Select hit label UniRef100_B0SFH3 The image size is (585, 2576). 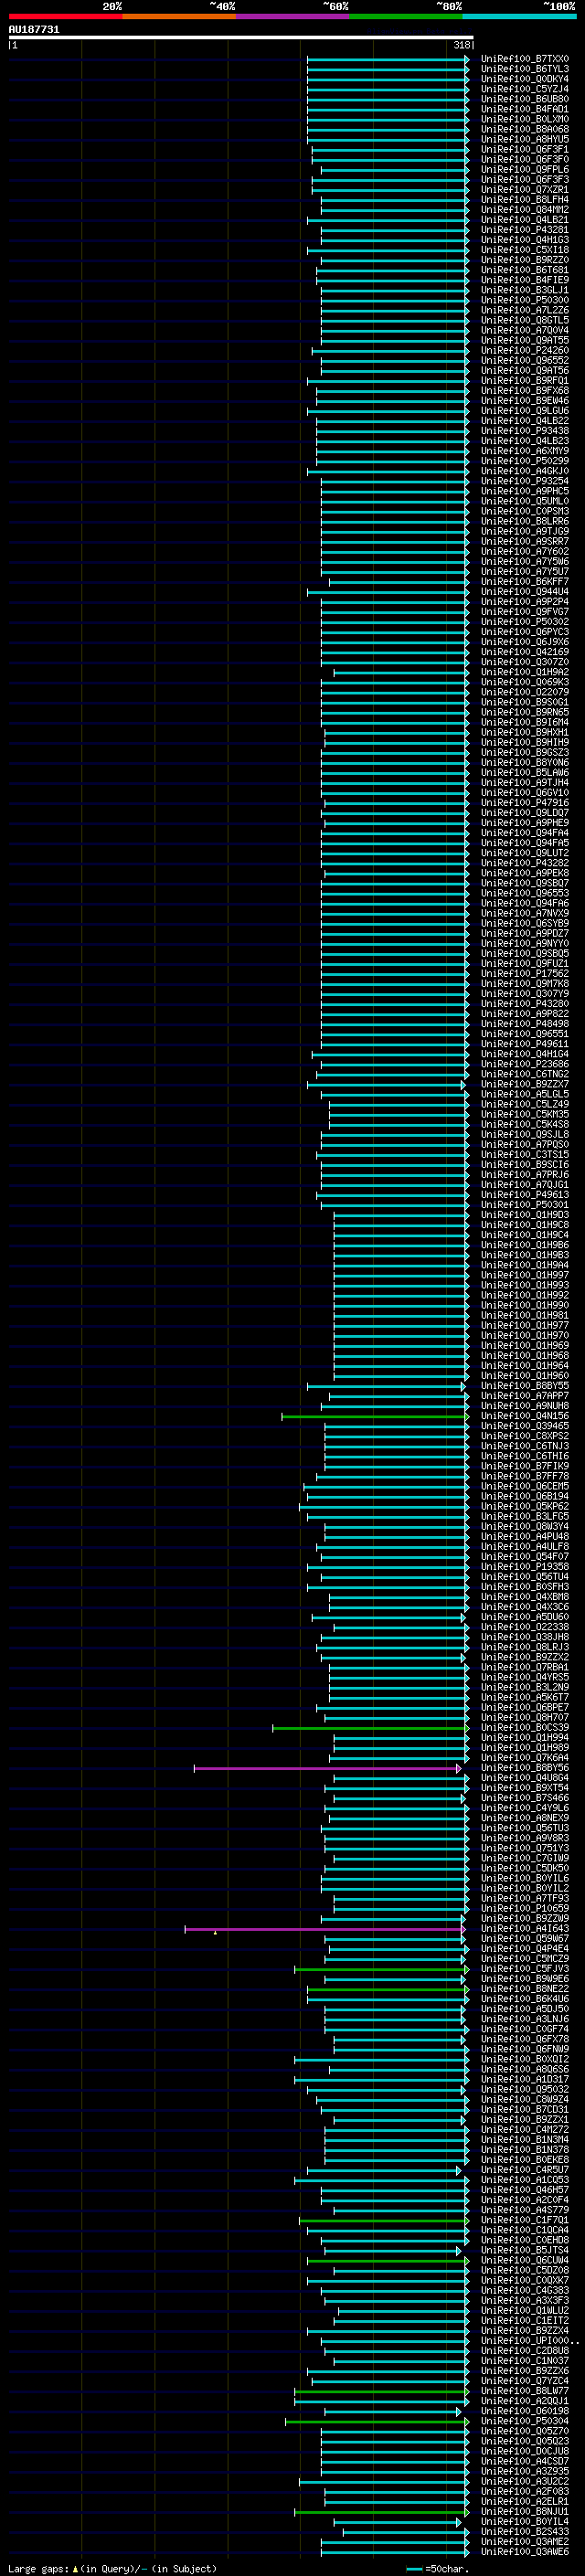click(x=524, y=1587)
